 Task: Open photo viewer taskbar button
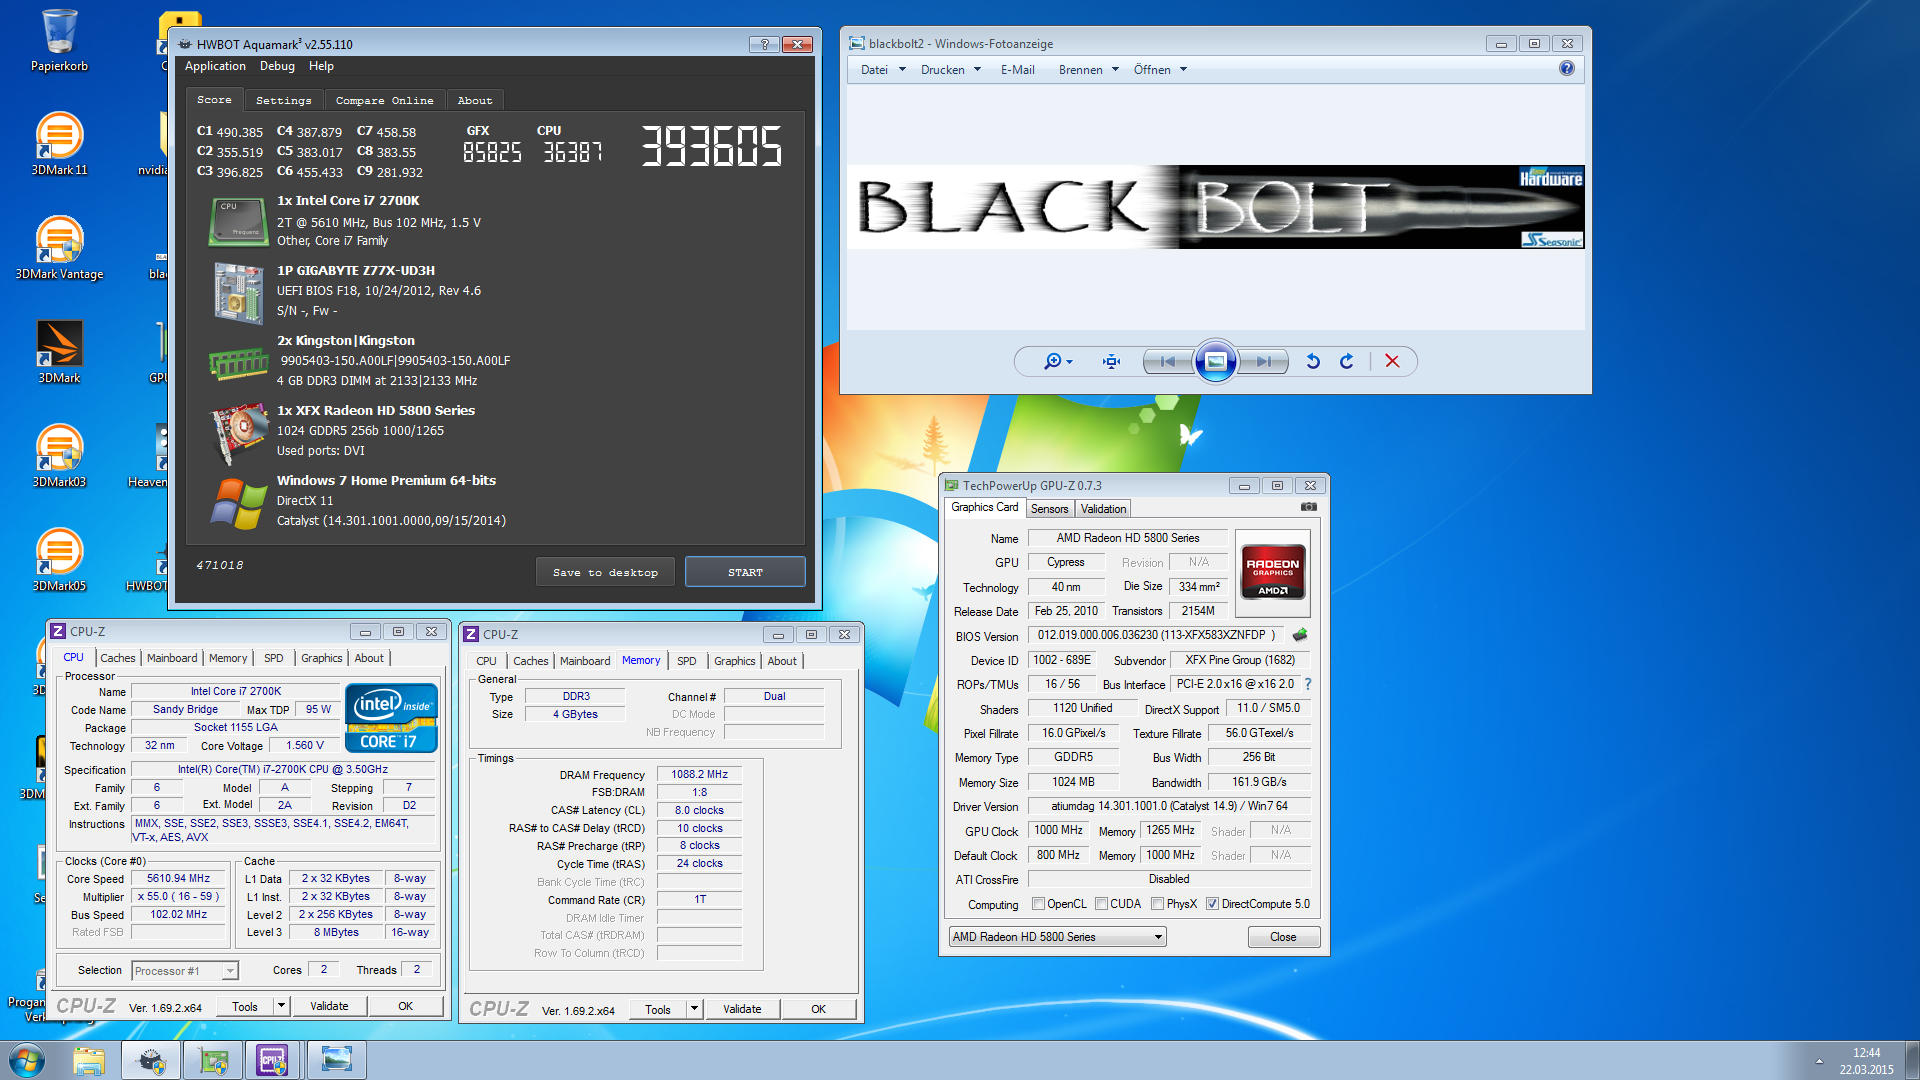coord(337,1060)
